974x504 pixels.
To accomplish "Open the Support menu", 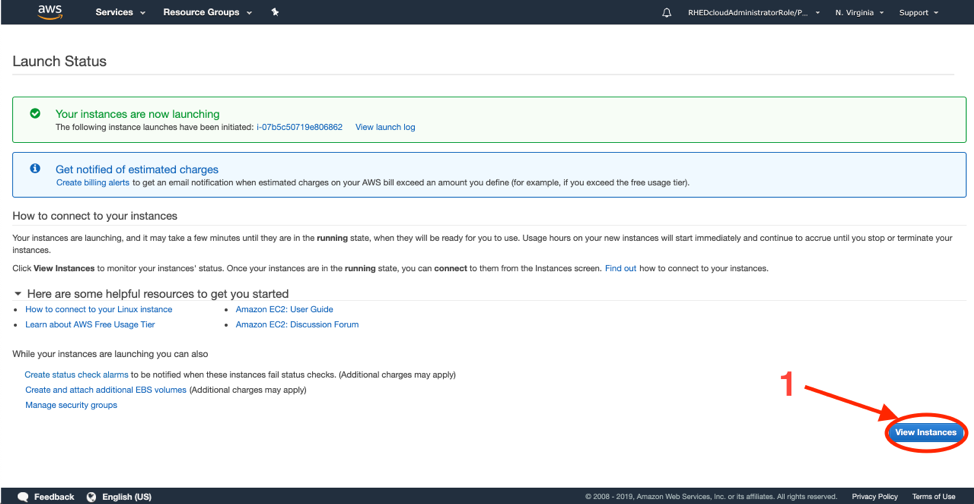I will (x=918, y=13).
